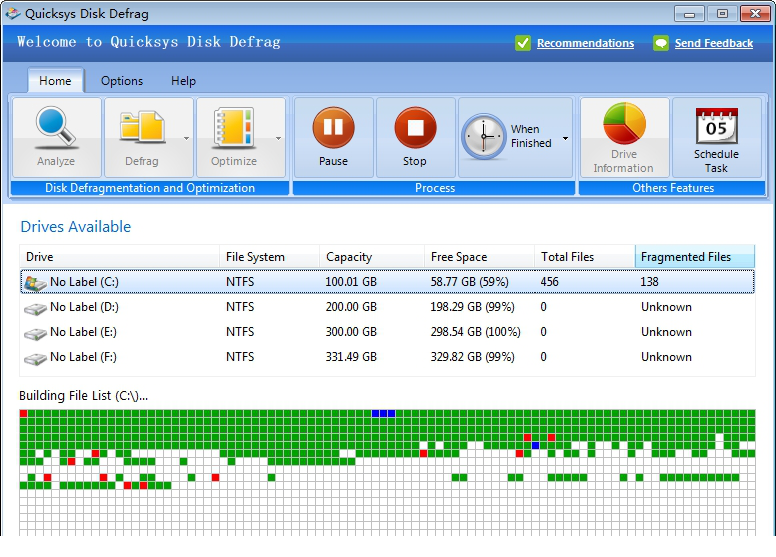Click the Drives Available heading

click(x=76, y=227)
